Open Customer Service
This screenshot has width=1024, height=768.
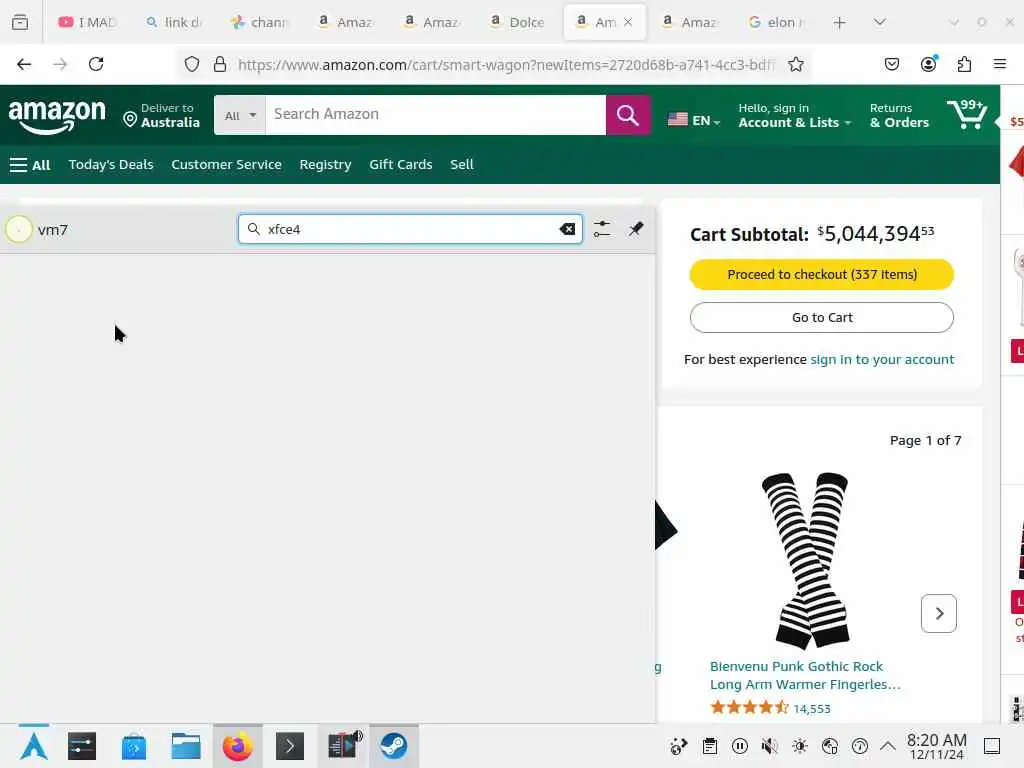(227, 165)
